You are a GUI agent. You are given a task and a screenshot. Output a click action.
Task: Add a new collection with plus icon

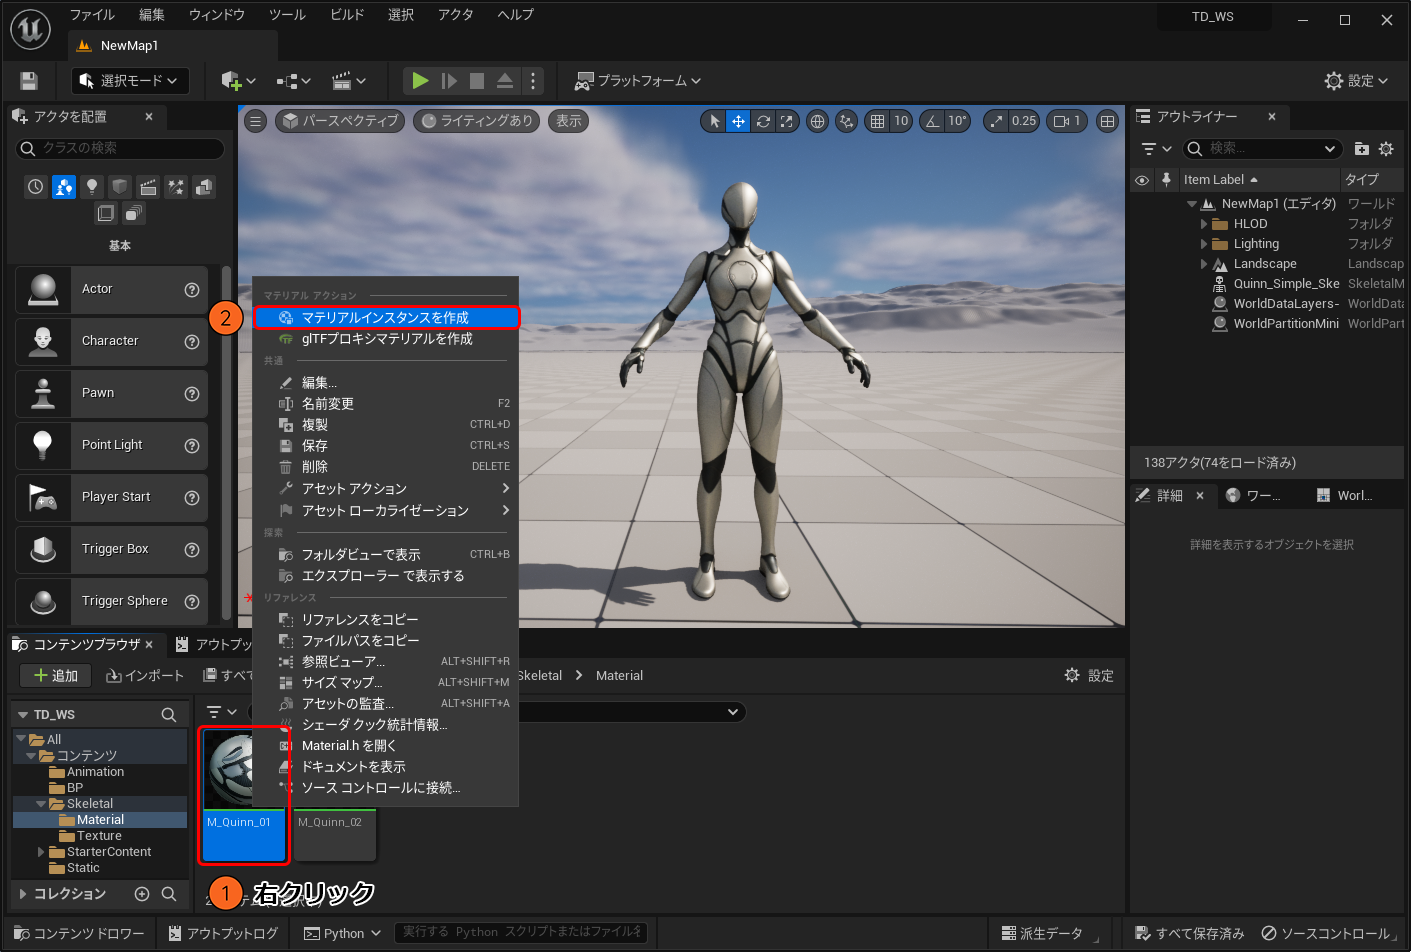pos(142,894)
